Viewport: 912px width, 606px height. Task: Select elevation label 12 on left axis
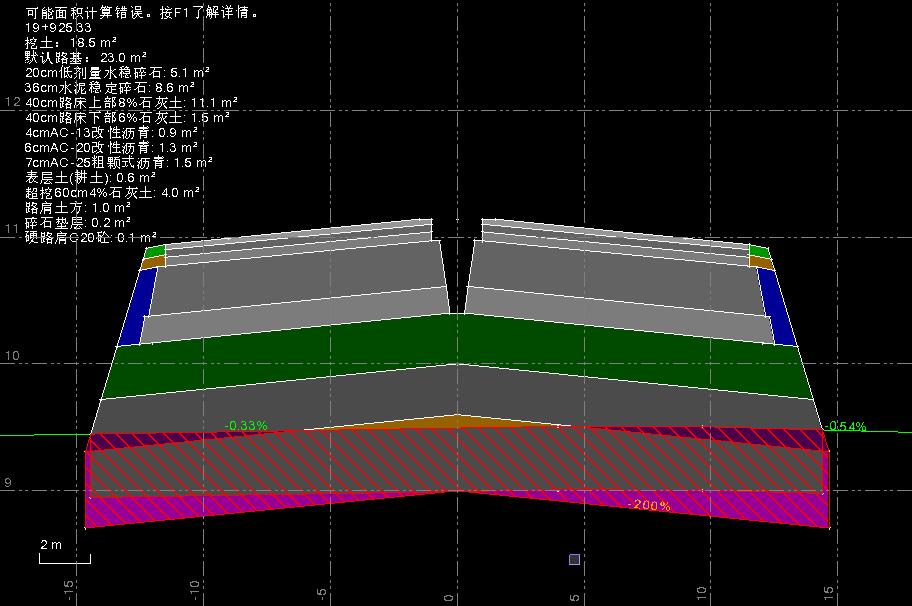tap(12, 102)
